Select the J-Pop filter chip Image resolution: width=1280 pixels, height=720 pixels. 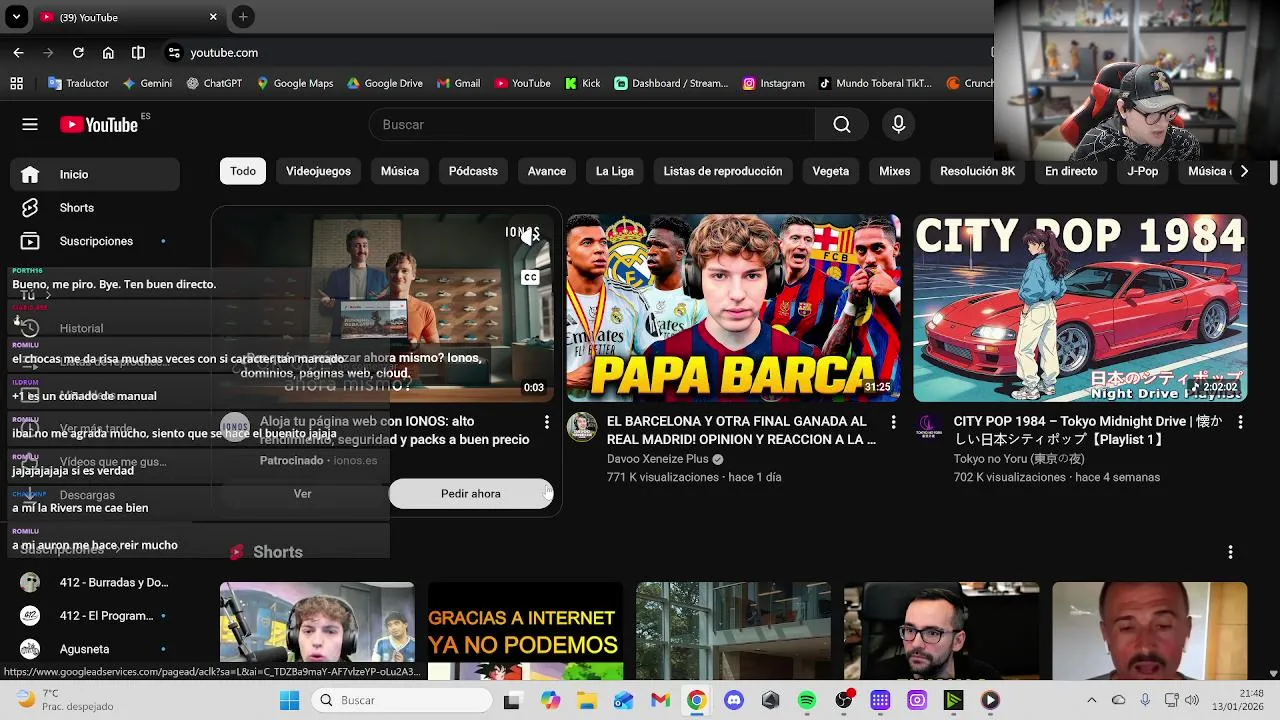coord(1143,171)
